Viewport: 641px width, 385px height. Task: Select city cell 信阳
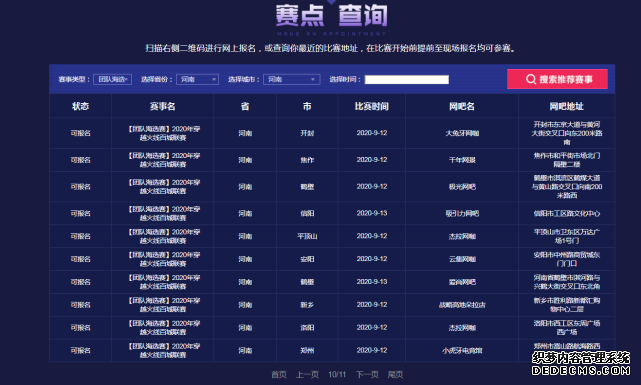point(307,213)
